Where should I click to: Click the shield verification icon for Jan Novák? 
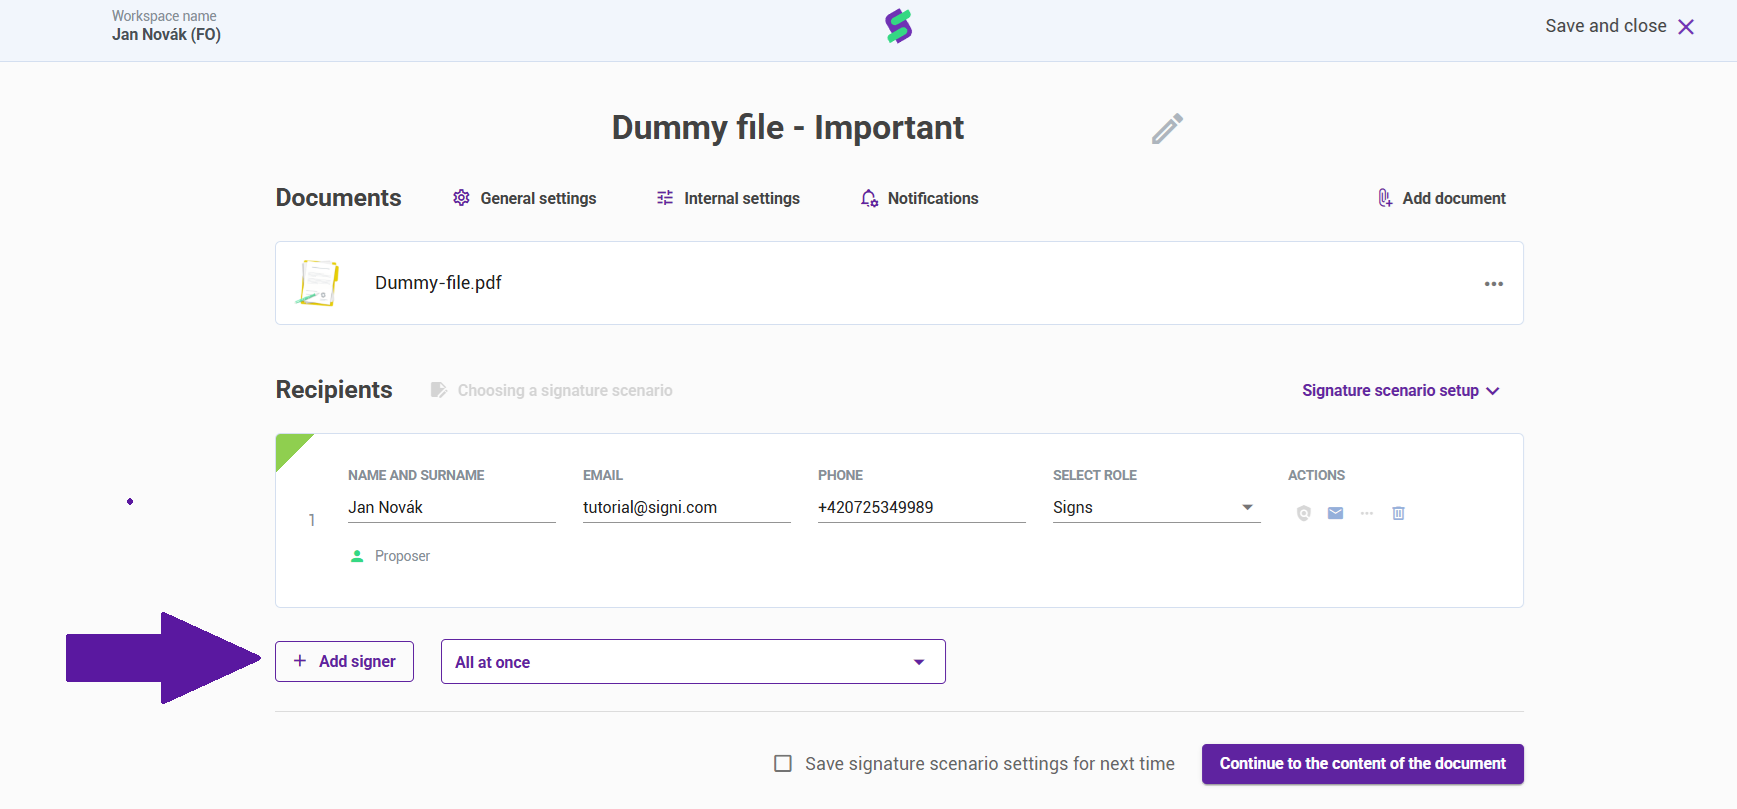coord(1303,513)
